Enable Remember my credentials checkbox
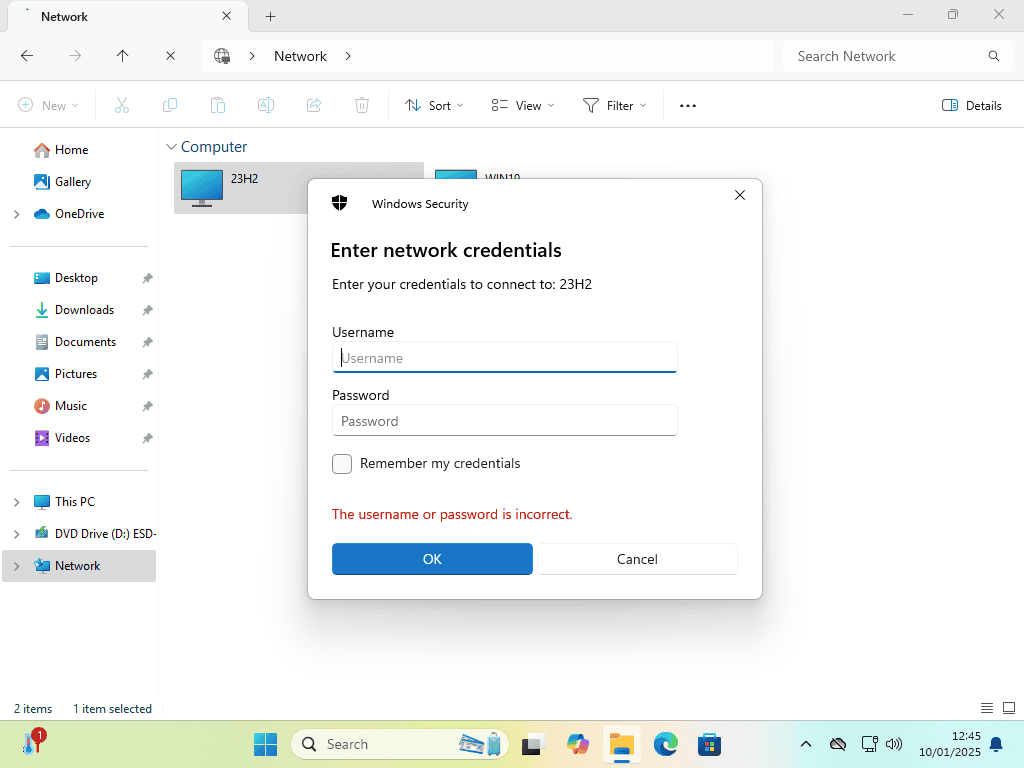The height and width of the screenshot is (768, 1024). pos(342,464)
